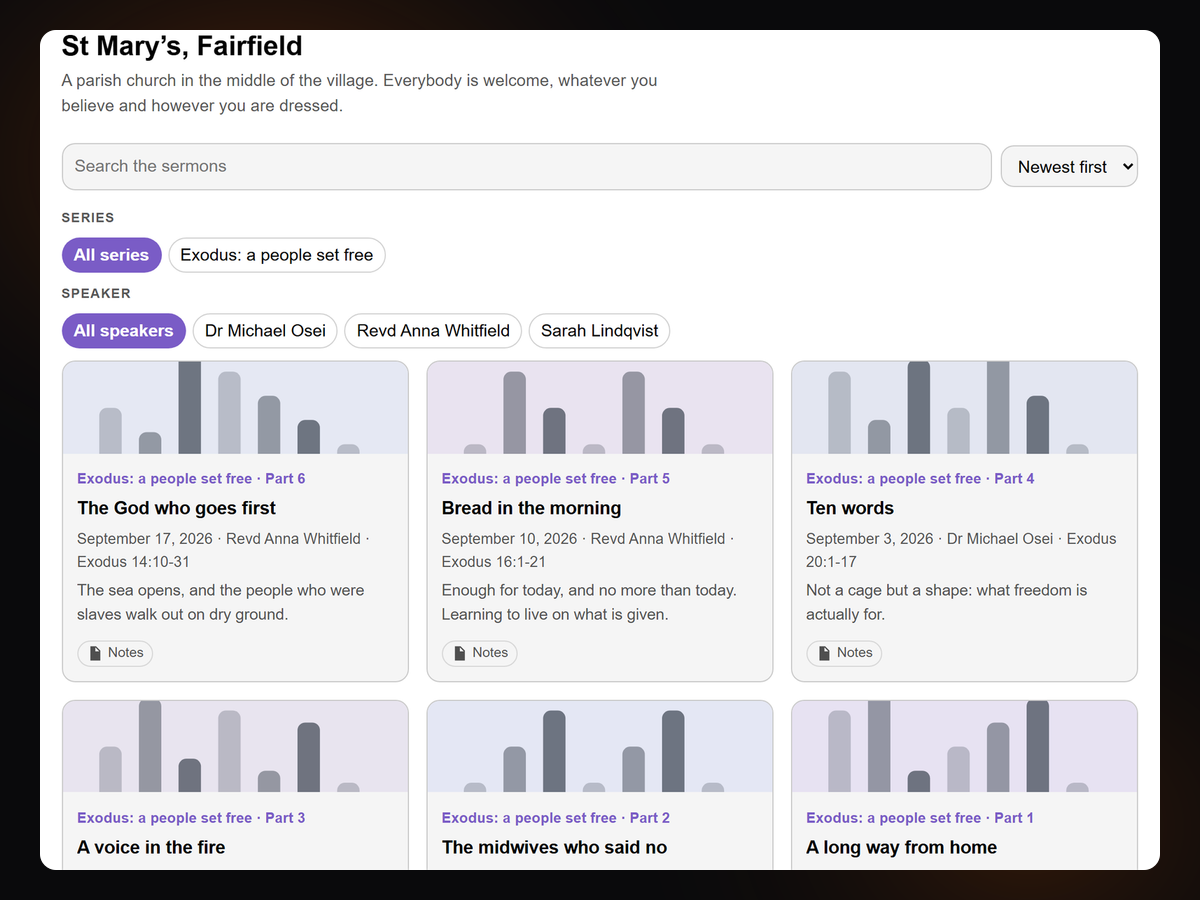Filter sermons by Sarah Lindqvist
Image resolution: width=1200 pixels, height=900 pixels.
599,331
